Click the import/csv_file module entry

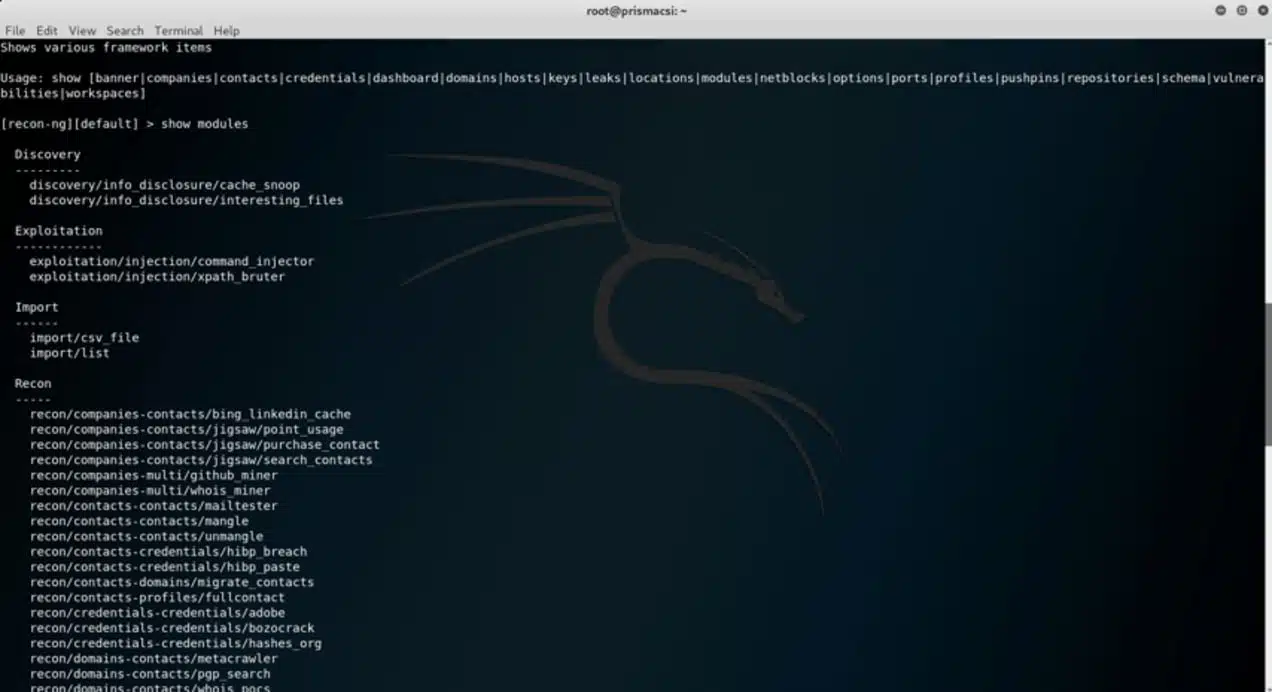coord(84,338)
